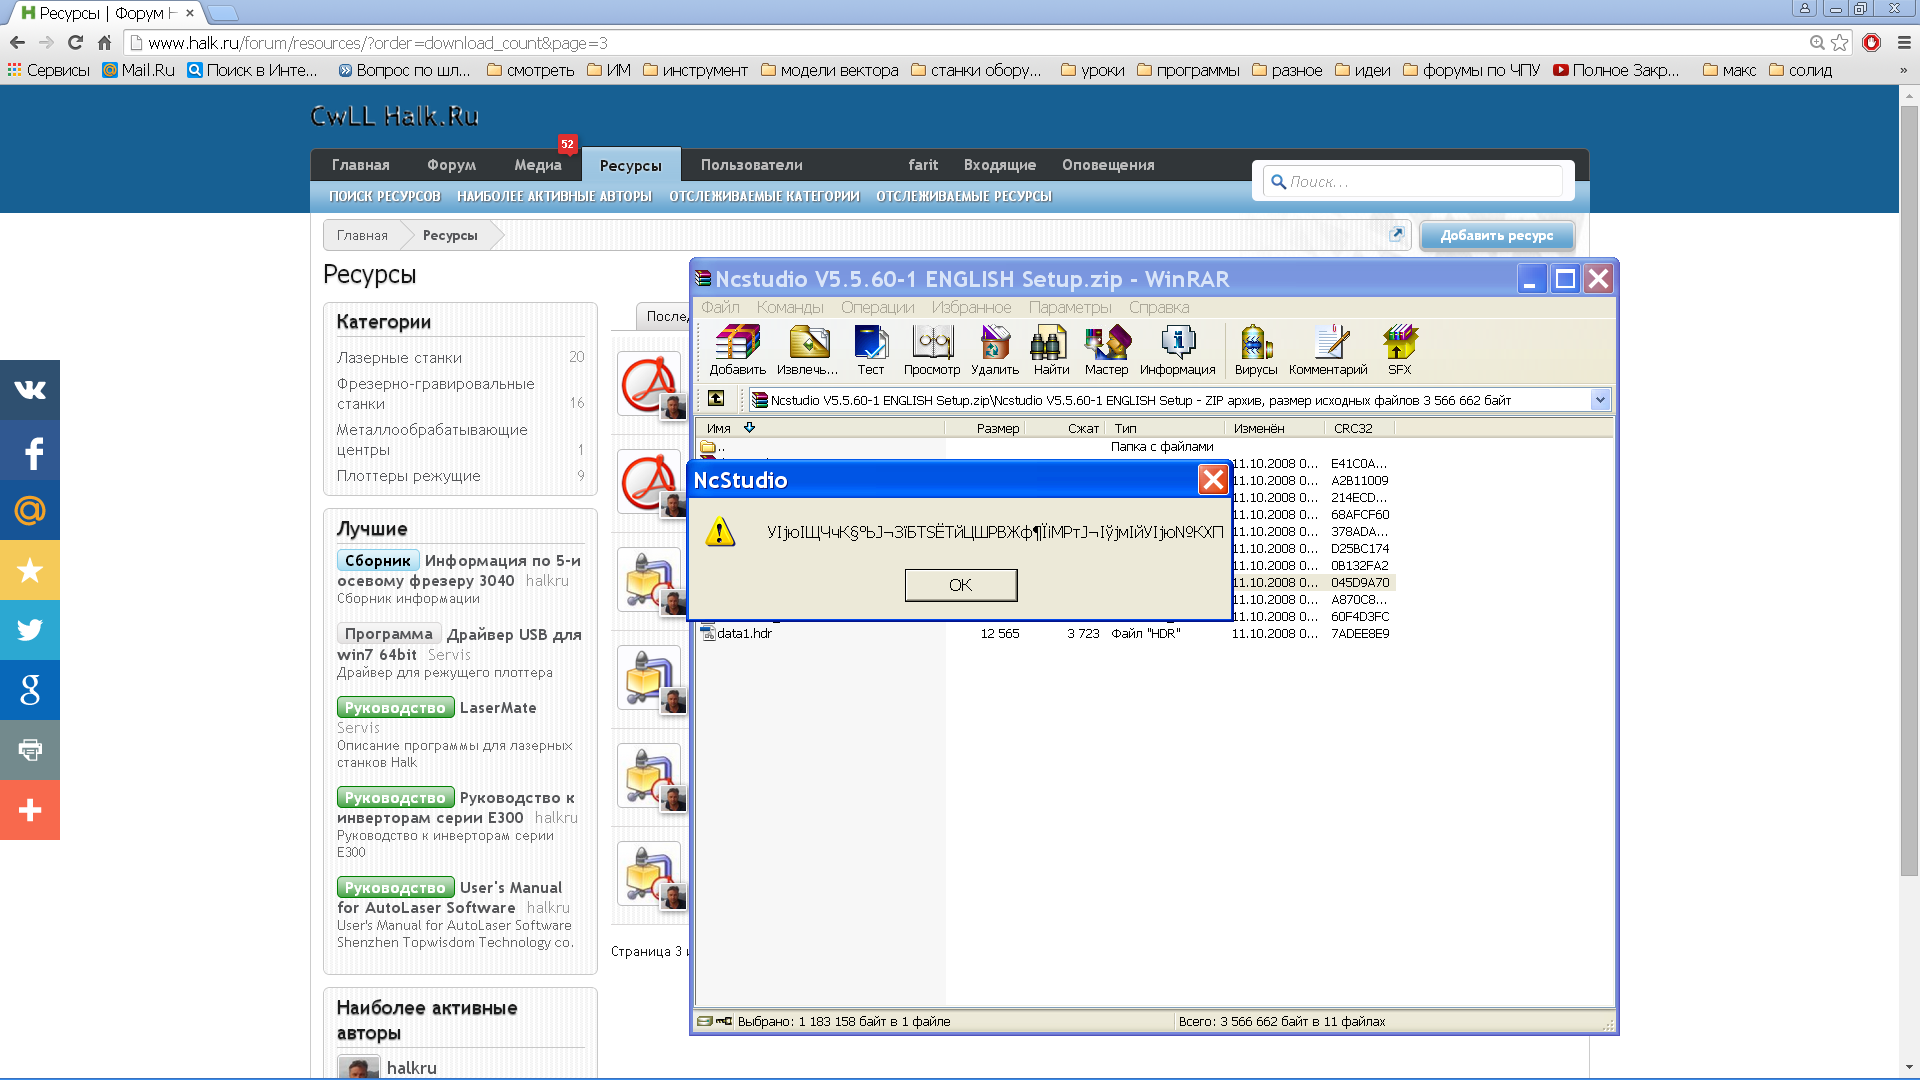Open Поиск ресурсов link
The width and height of the screenshot is (1920, 1080).
click(385, 196)
